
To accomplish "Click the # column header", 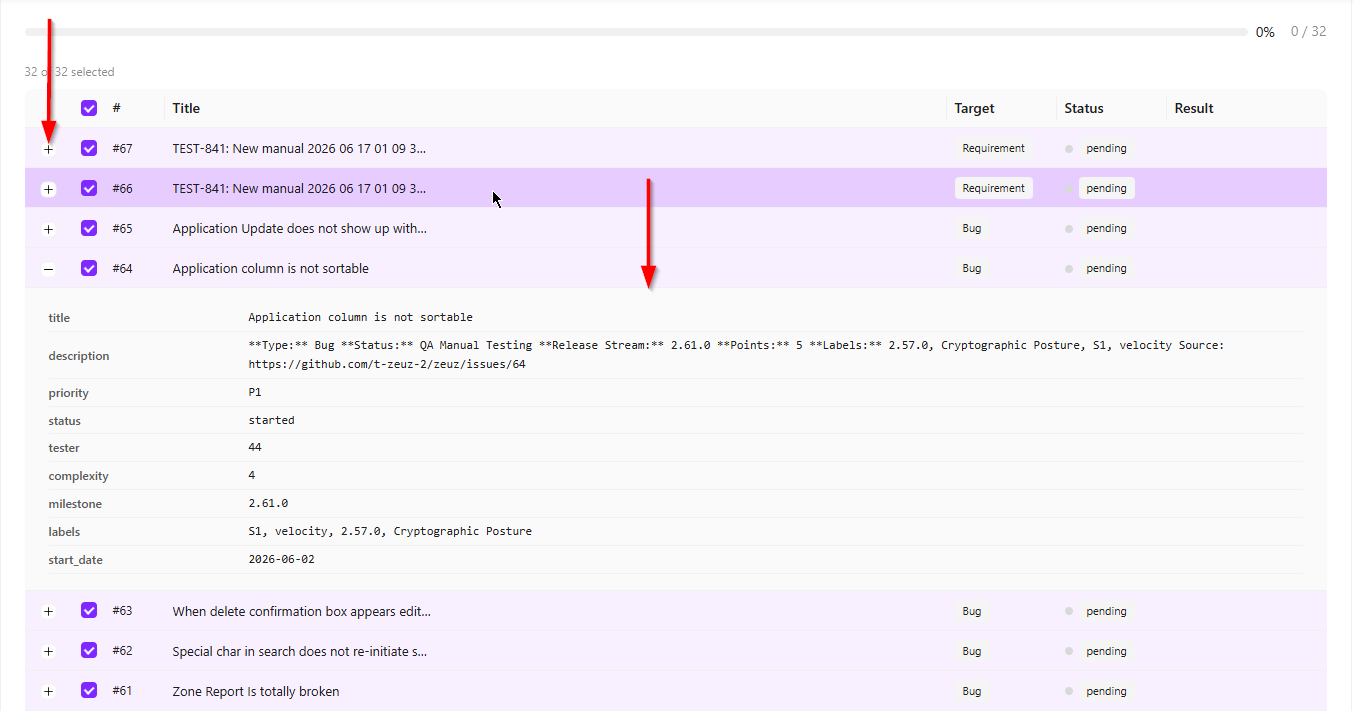I will [x=116, y=108].
